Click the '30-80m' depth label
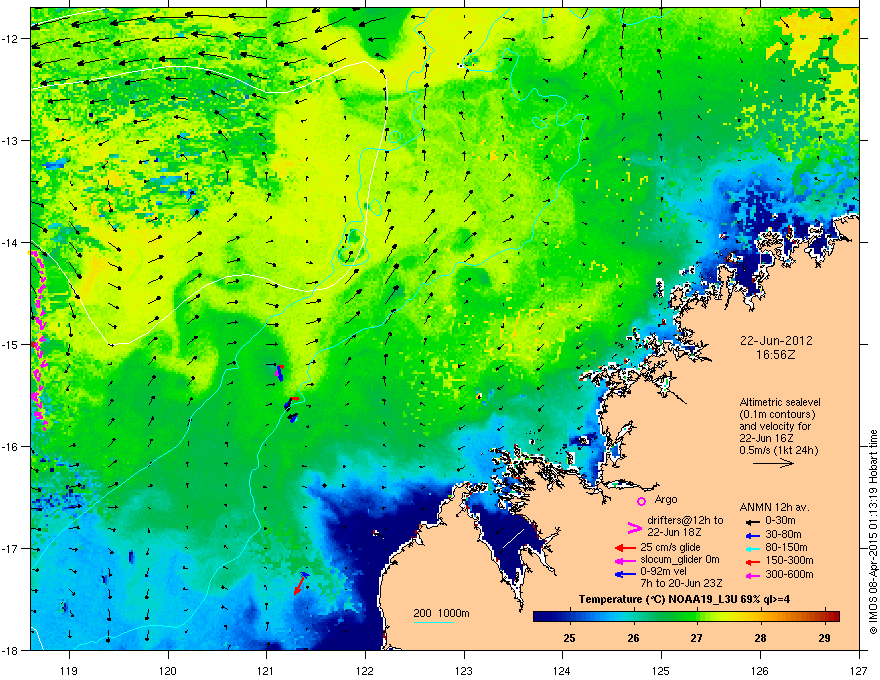The width and height of the screenshot is (880, 680). pyautogui.click(x=783, y=534)
